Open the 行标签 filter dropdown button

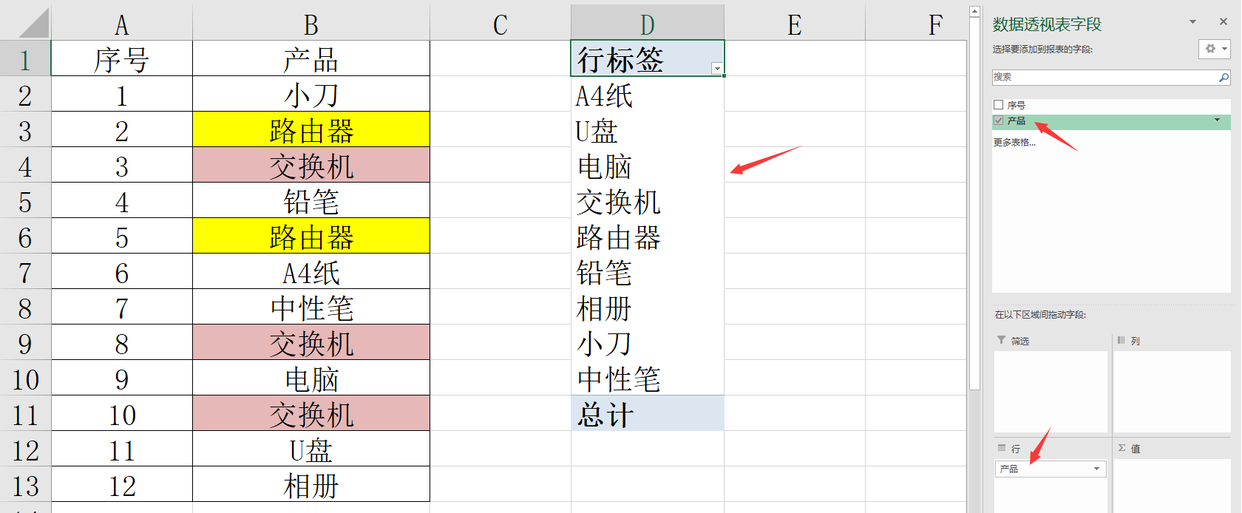[717, 68]
